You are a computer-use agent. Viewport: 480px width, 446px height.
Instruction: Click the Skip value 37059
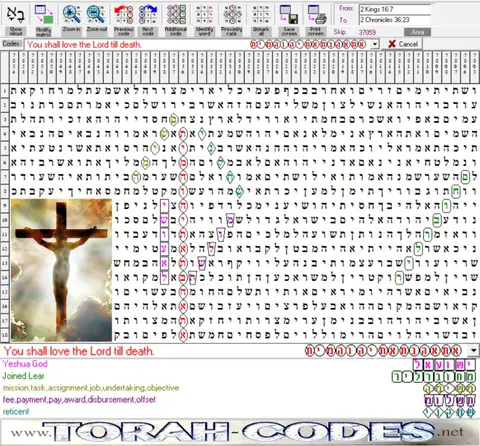click(367, 32)
